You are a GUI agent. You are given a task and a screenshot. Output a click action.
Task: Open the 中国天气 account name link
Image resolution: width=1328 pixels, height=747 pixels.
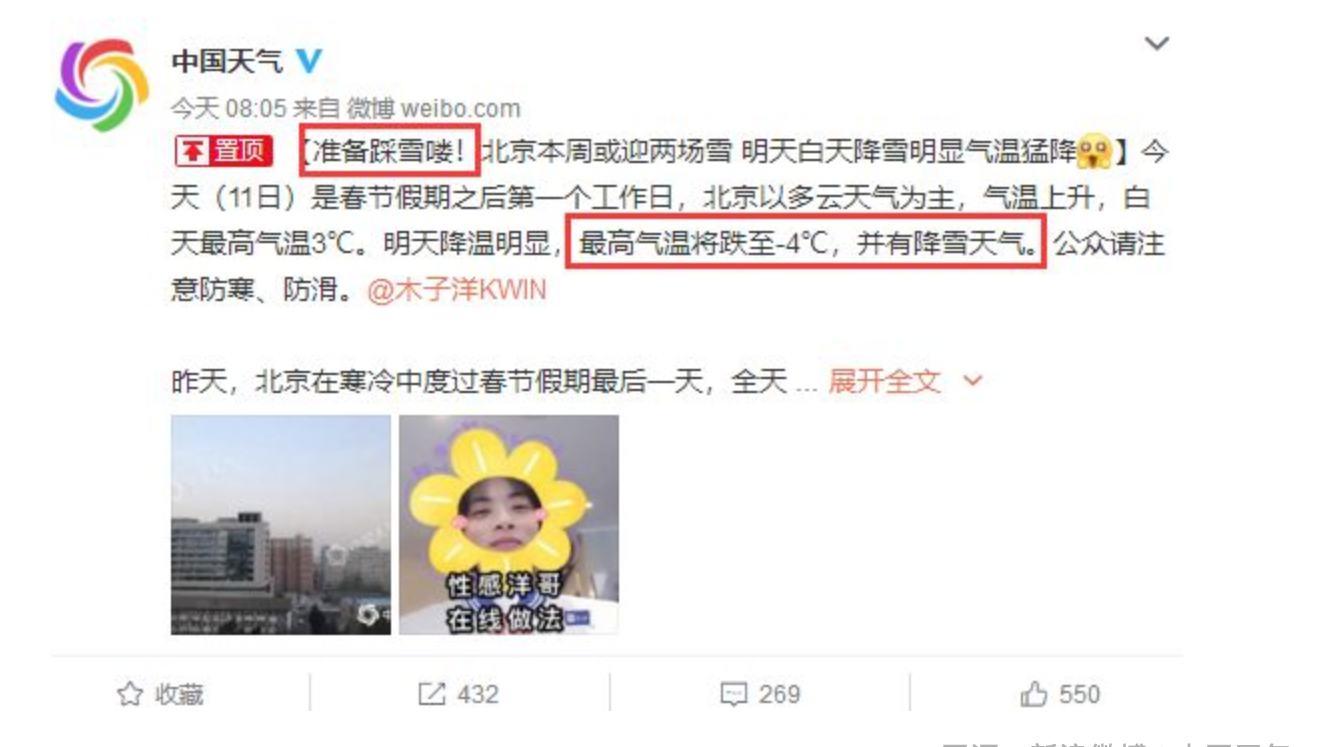pos(227,61)
